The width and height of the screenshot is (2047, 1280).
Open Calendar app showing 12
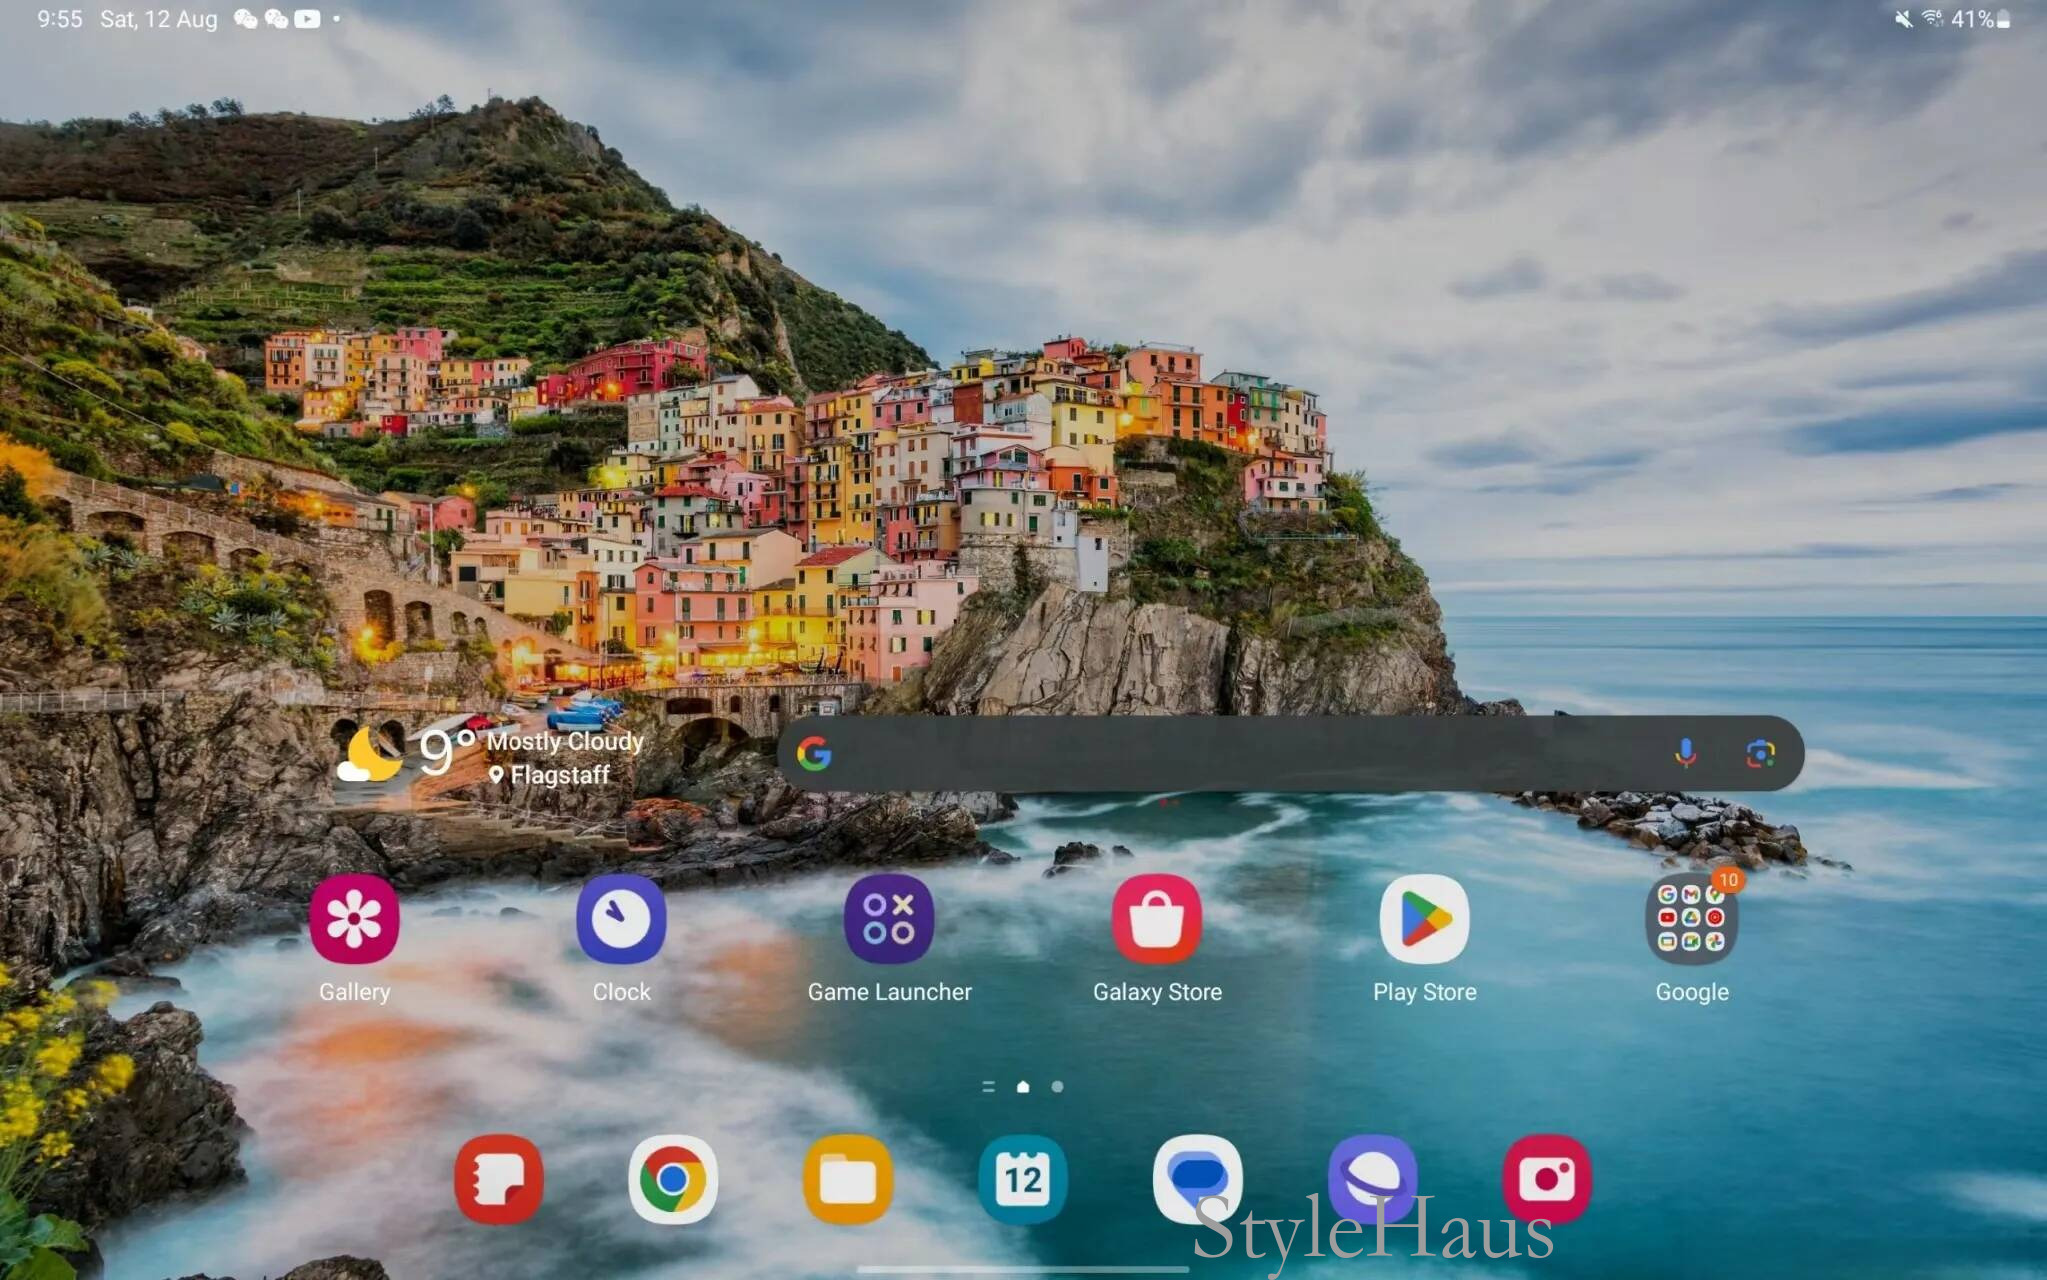tap(1022, 1180)
